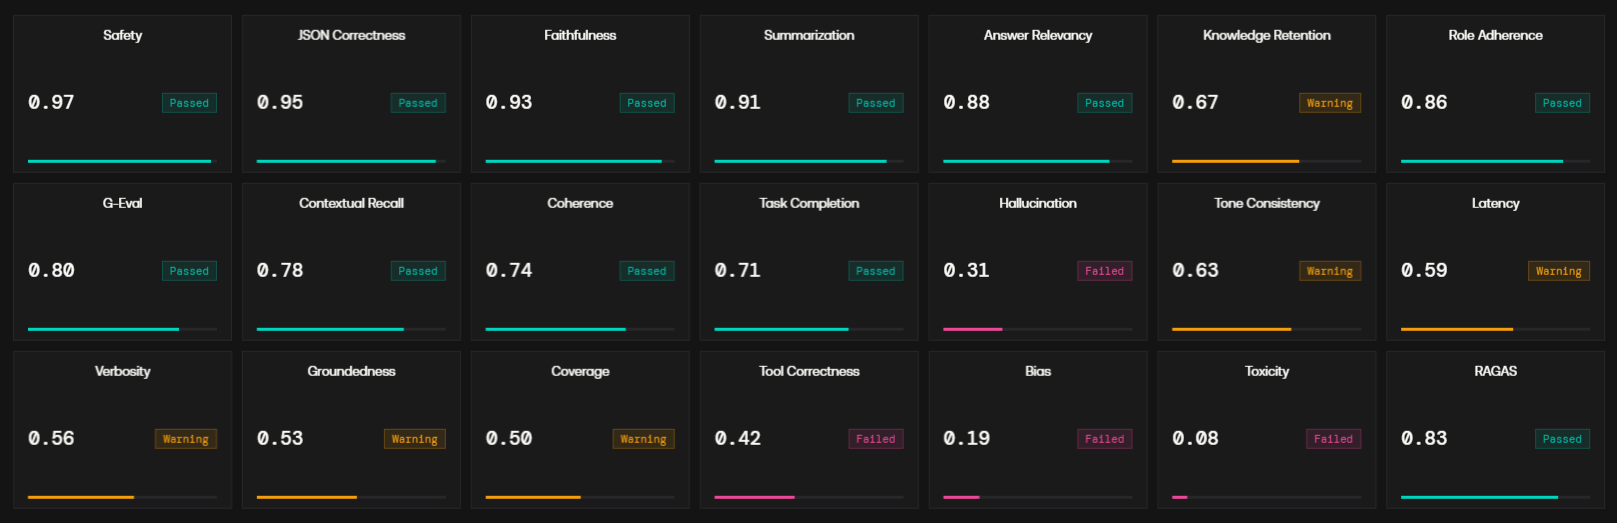This screenshot has height=523, width=1617.
Task: Click the Coherence card title
Action: [580, 203]
